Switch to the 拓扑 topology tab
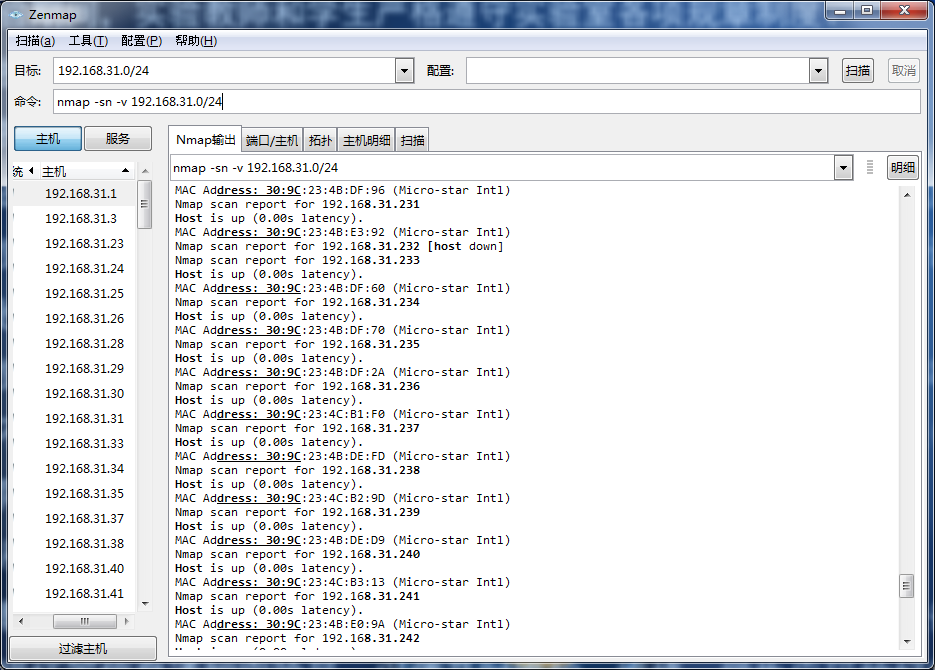The image size is (935, 670). click(320, 141)
